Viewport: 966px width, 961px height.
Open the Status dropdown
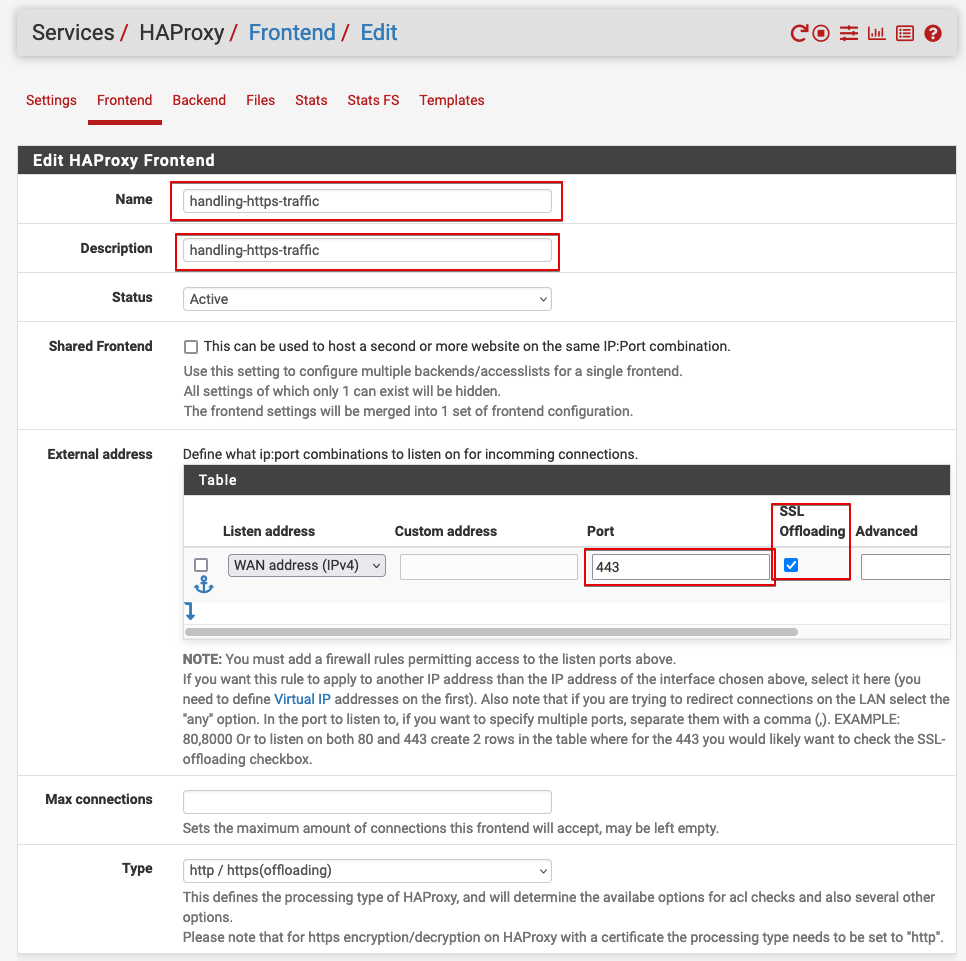367,299
